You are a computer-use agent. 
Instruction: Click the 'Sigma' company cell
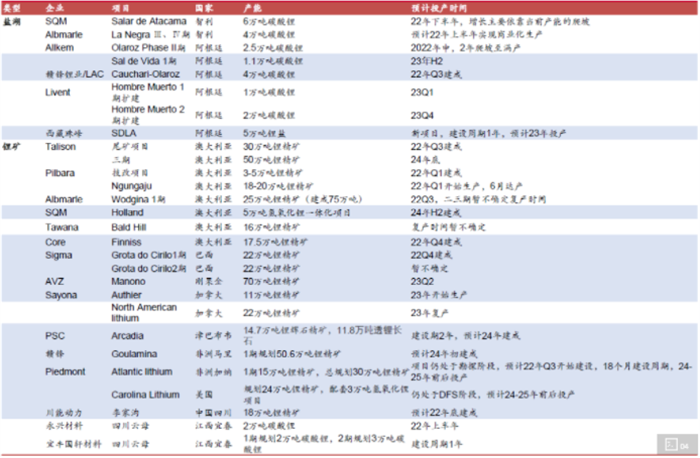click(x=58, y=255)
